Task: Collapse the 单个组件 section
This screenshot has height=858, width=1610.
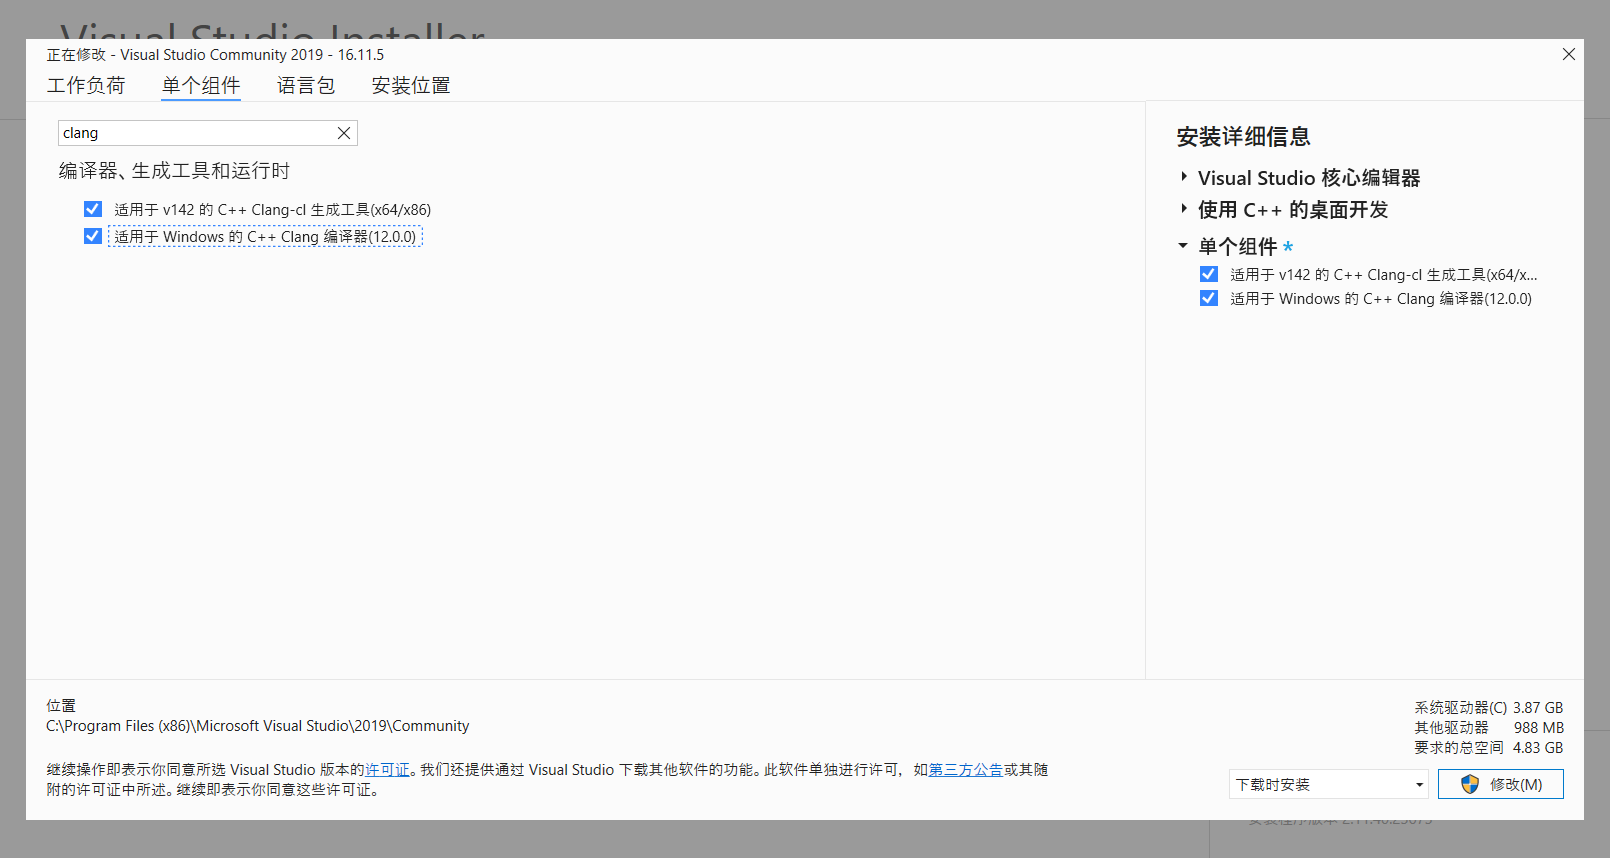Action: [x=1183, y=246]
